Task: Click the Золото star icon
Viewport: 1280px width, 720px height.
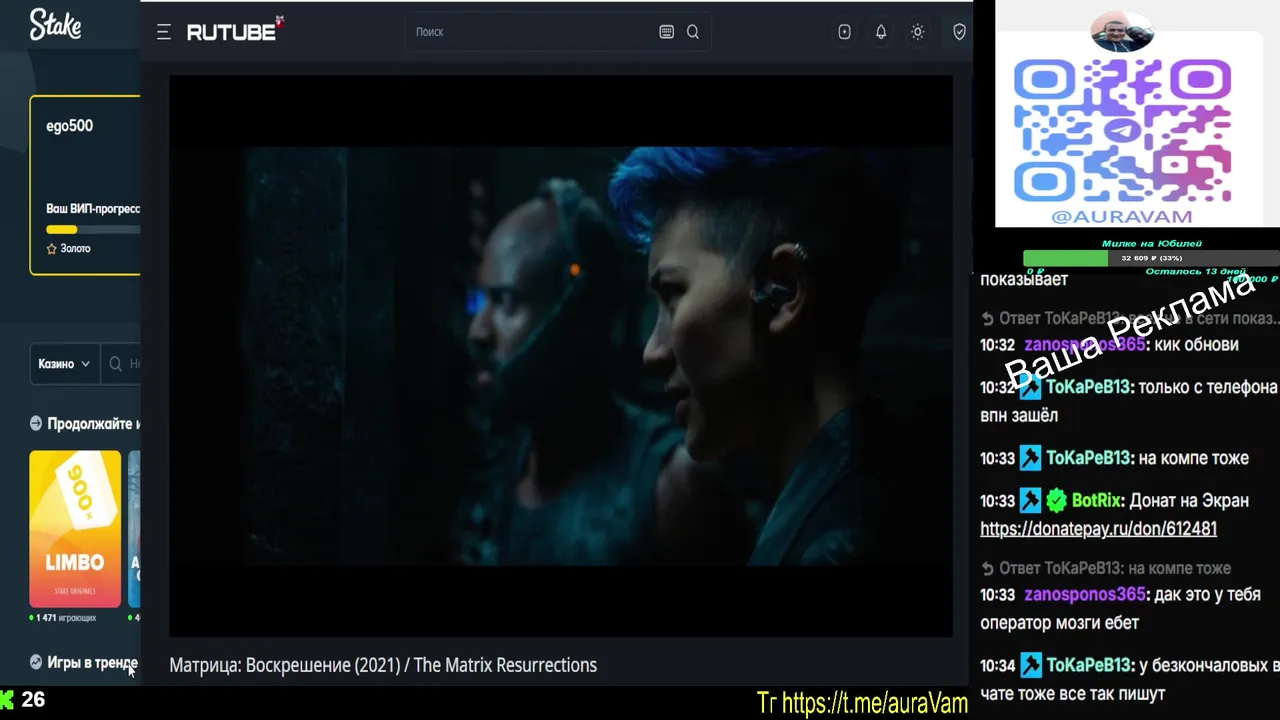Action: (x=52, y=248)
